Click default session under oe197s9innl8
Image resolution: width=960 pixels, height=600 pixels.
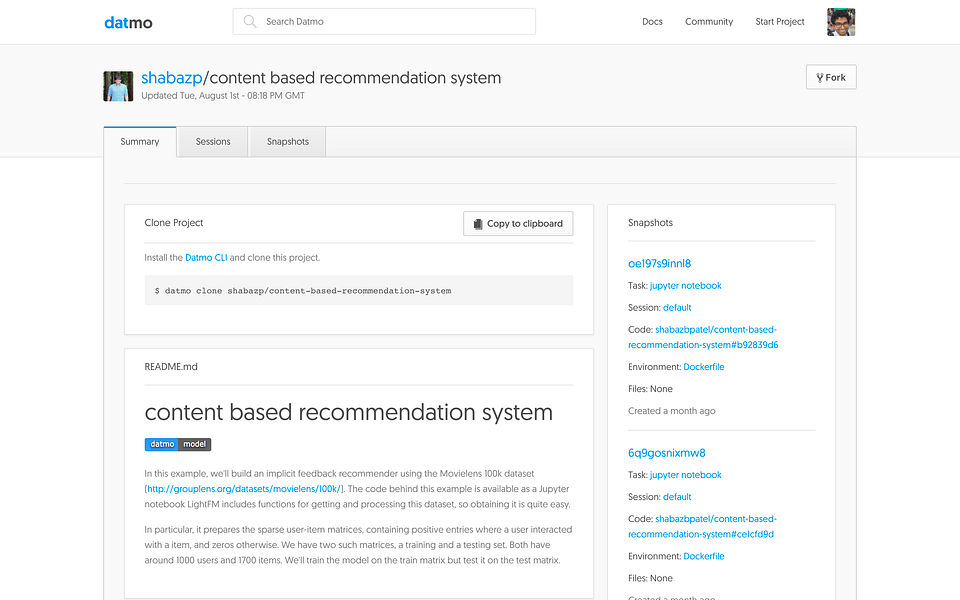(677, 307)
